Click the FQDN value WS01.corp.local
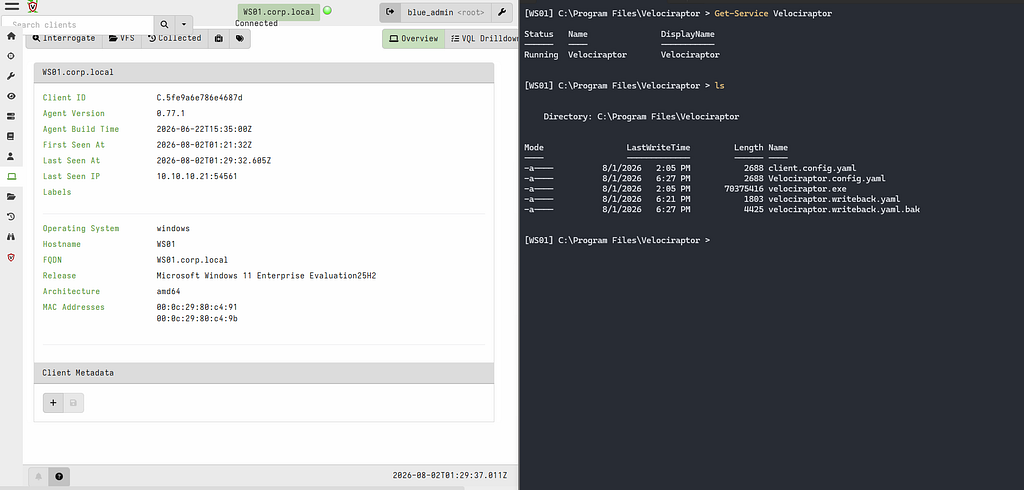 click(192, 260)
